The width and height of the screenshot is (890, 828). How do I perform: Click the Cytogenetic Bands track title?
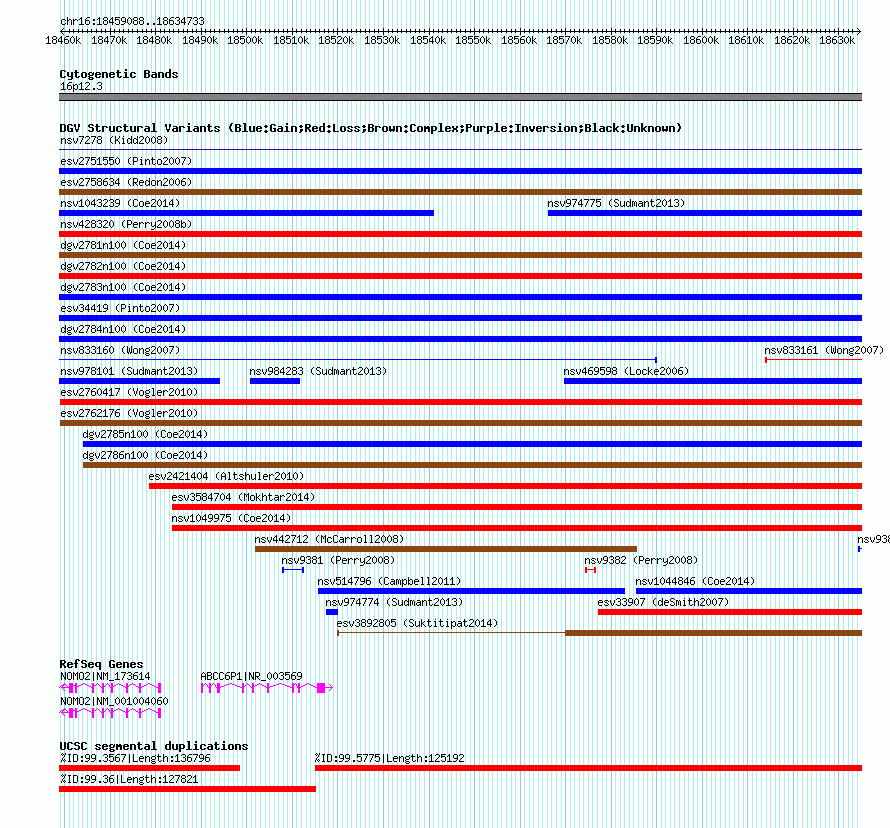coord(119,74)
